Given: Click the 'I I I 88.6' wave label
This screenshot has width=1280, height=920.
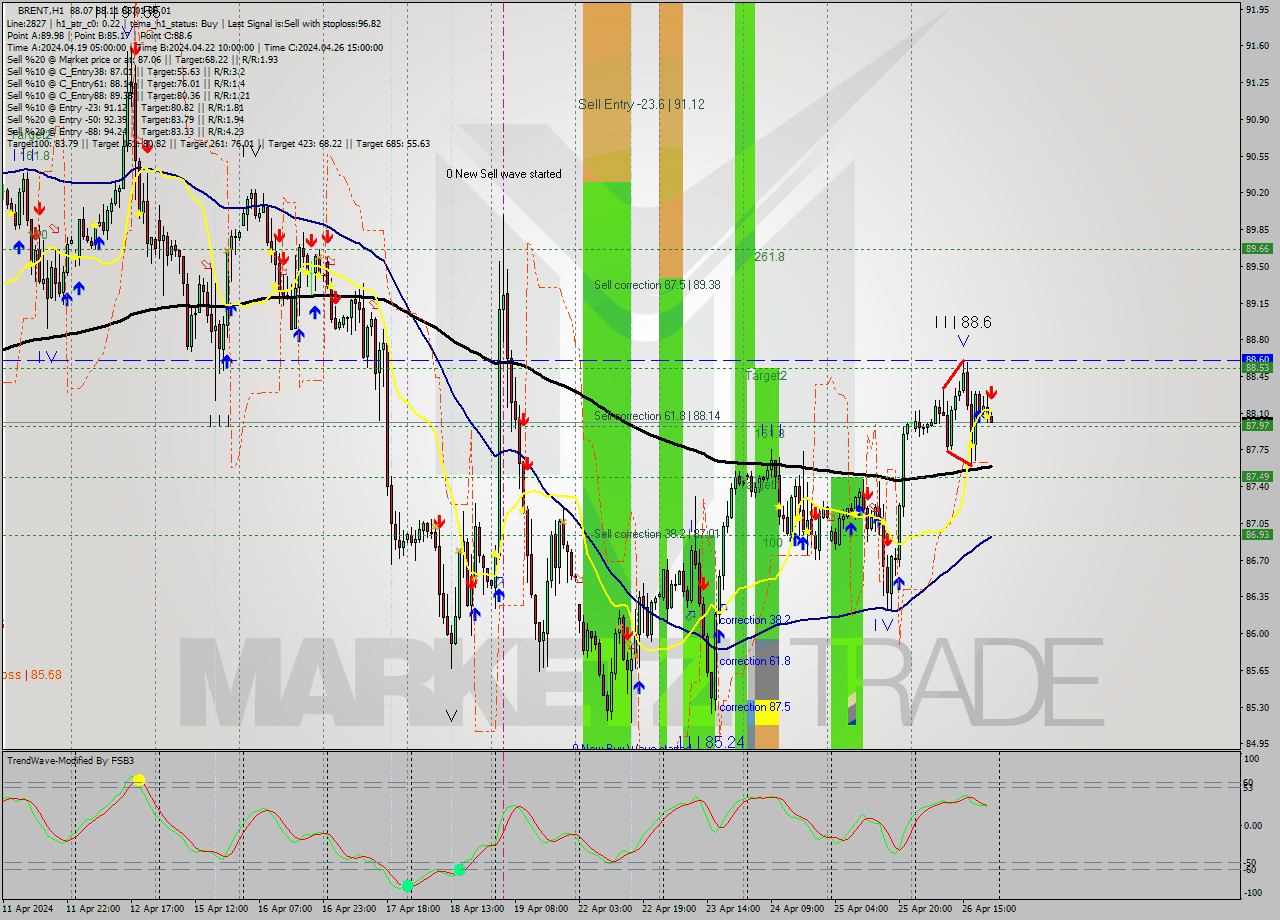Looking at the screenshot, I should pos(963,322).
